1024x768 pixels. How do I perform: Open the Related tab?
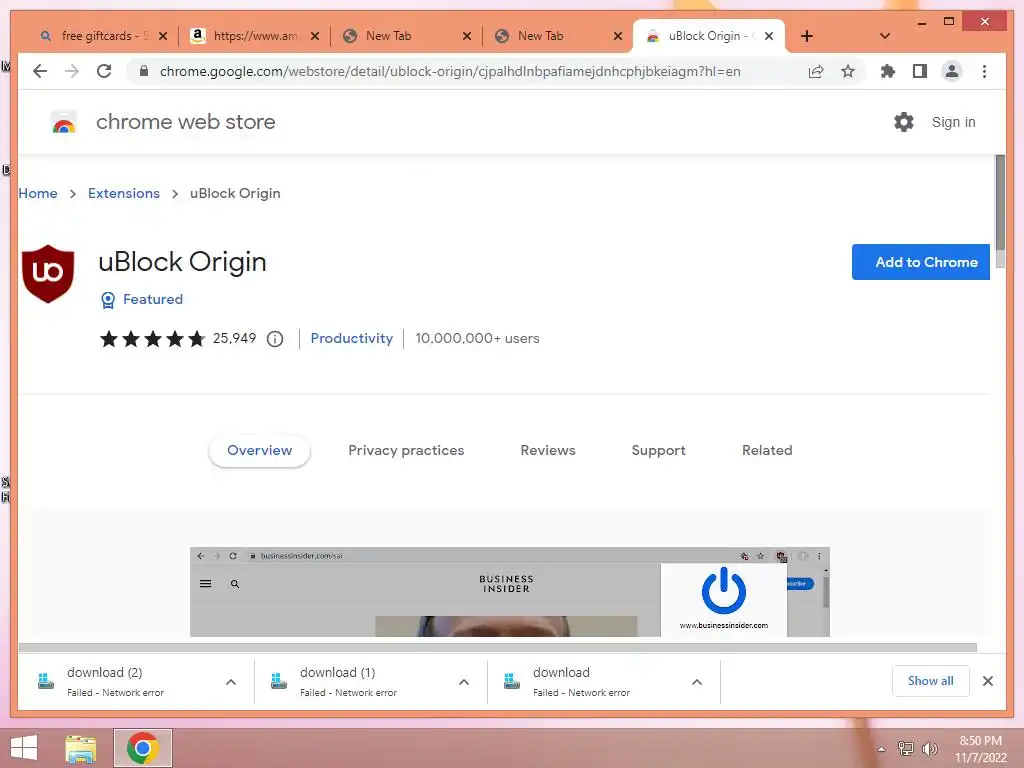(767, 451)
